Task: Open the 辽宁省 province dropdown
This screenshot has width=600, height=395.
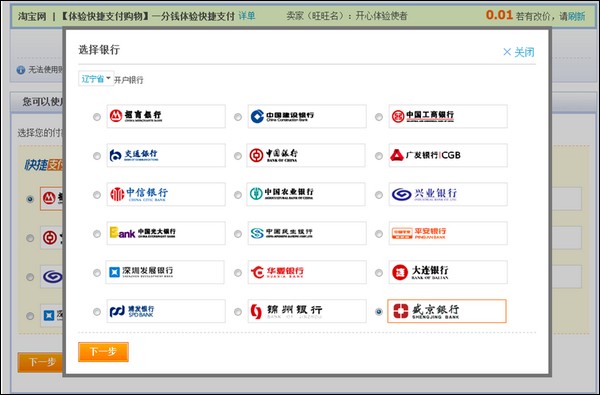Action: 96,78
